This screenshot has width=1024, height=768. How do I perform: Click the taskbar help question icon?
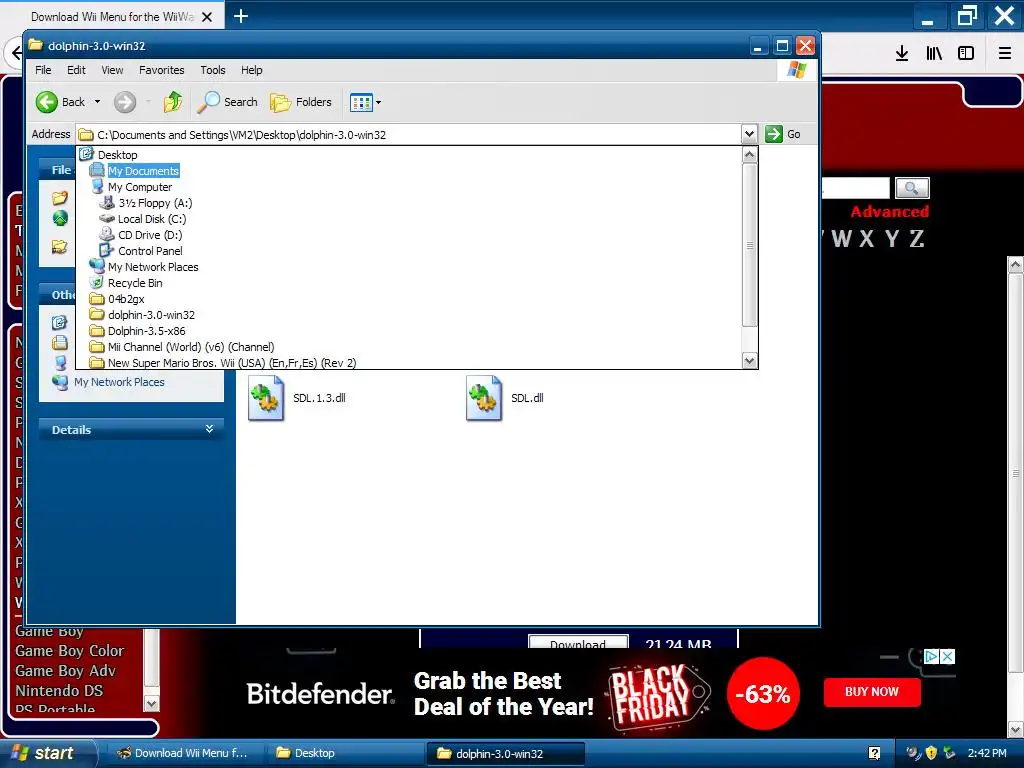(x=874, y=753)
